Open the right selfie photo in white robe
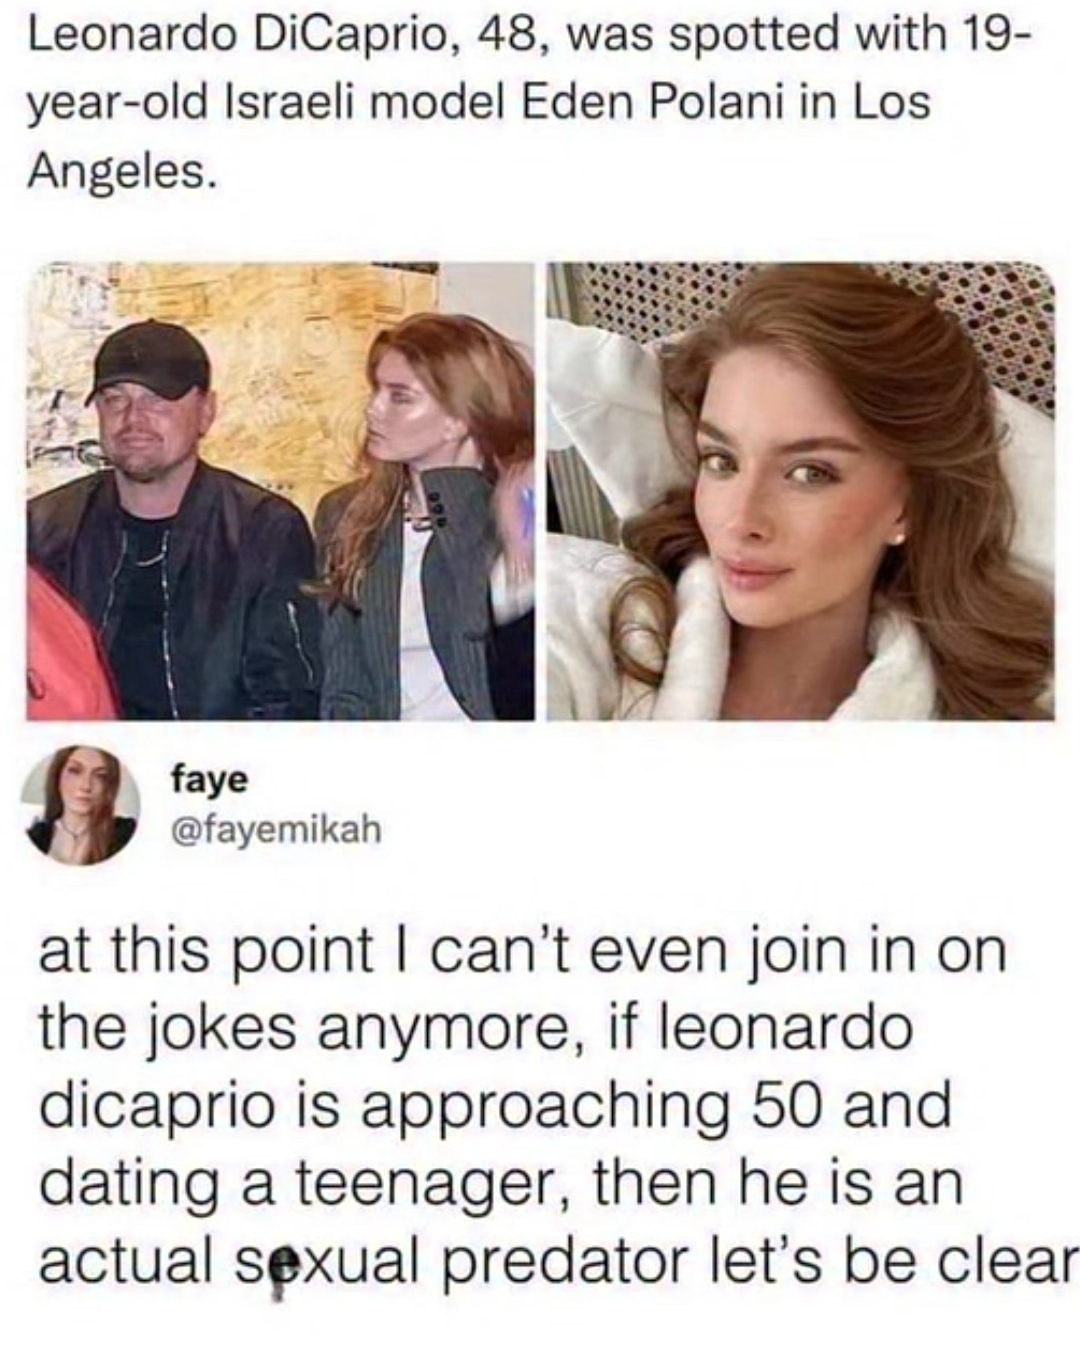 pyautogui.click(x=800, y=491)
